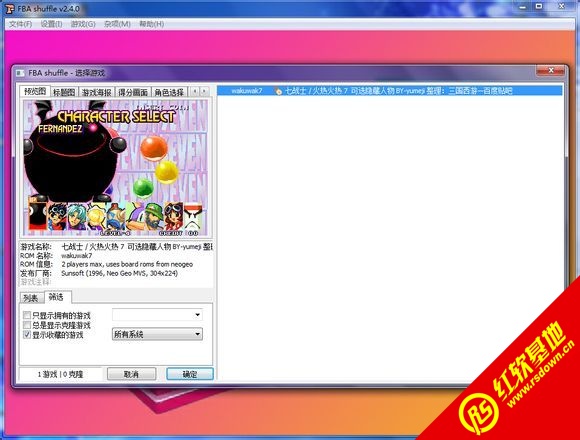Close the 选择游戏 dialog
Image resolution: width=580 pixels, height=440 pixels.
(x=551, y=71)
